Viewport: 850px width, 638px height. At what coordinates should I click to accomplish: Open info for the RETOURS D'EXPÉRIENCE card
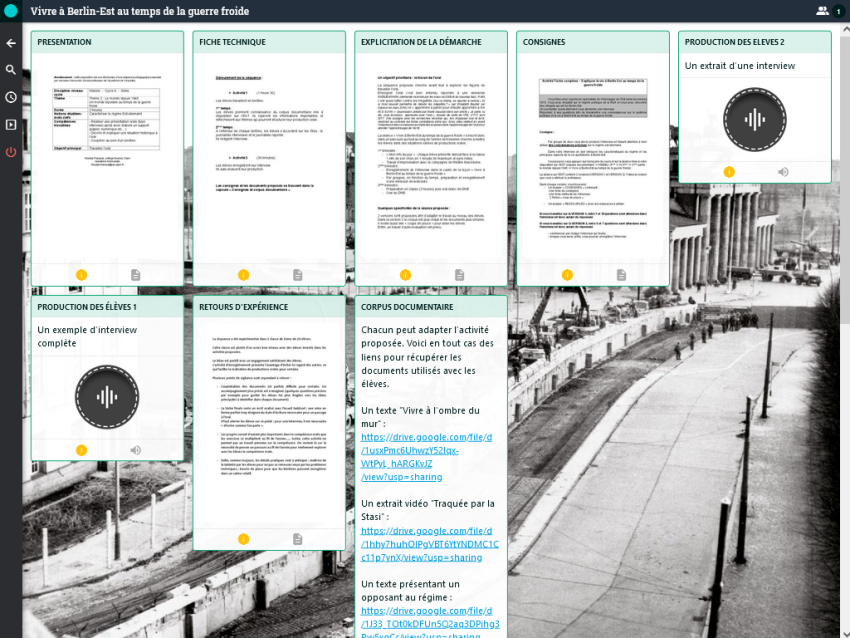pyautogui.click(x=243, y=539)
